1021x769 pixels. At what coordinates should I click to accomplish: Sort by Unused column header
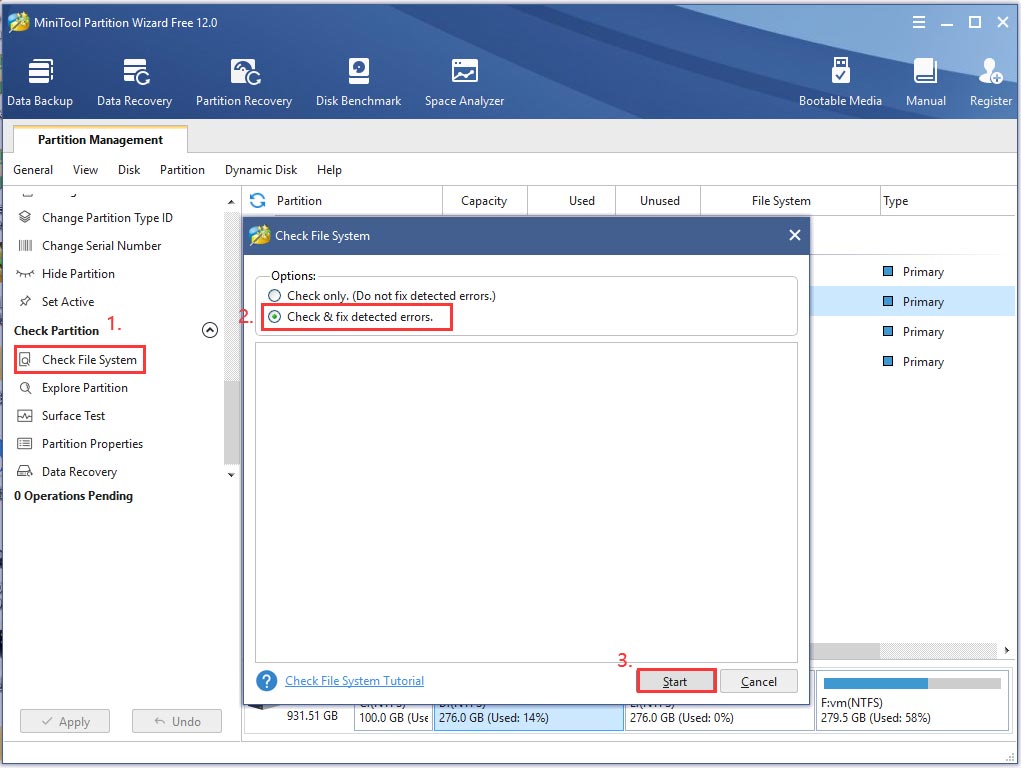click(658, 201)
